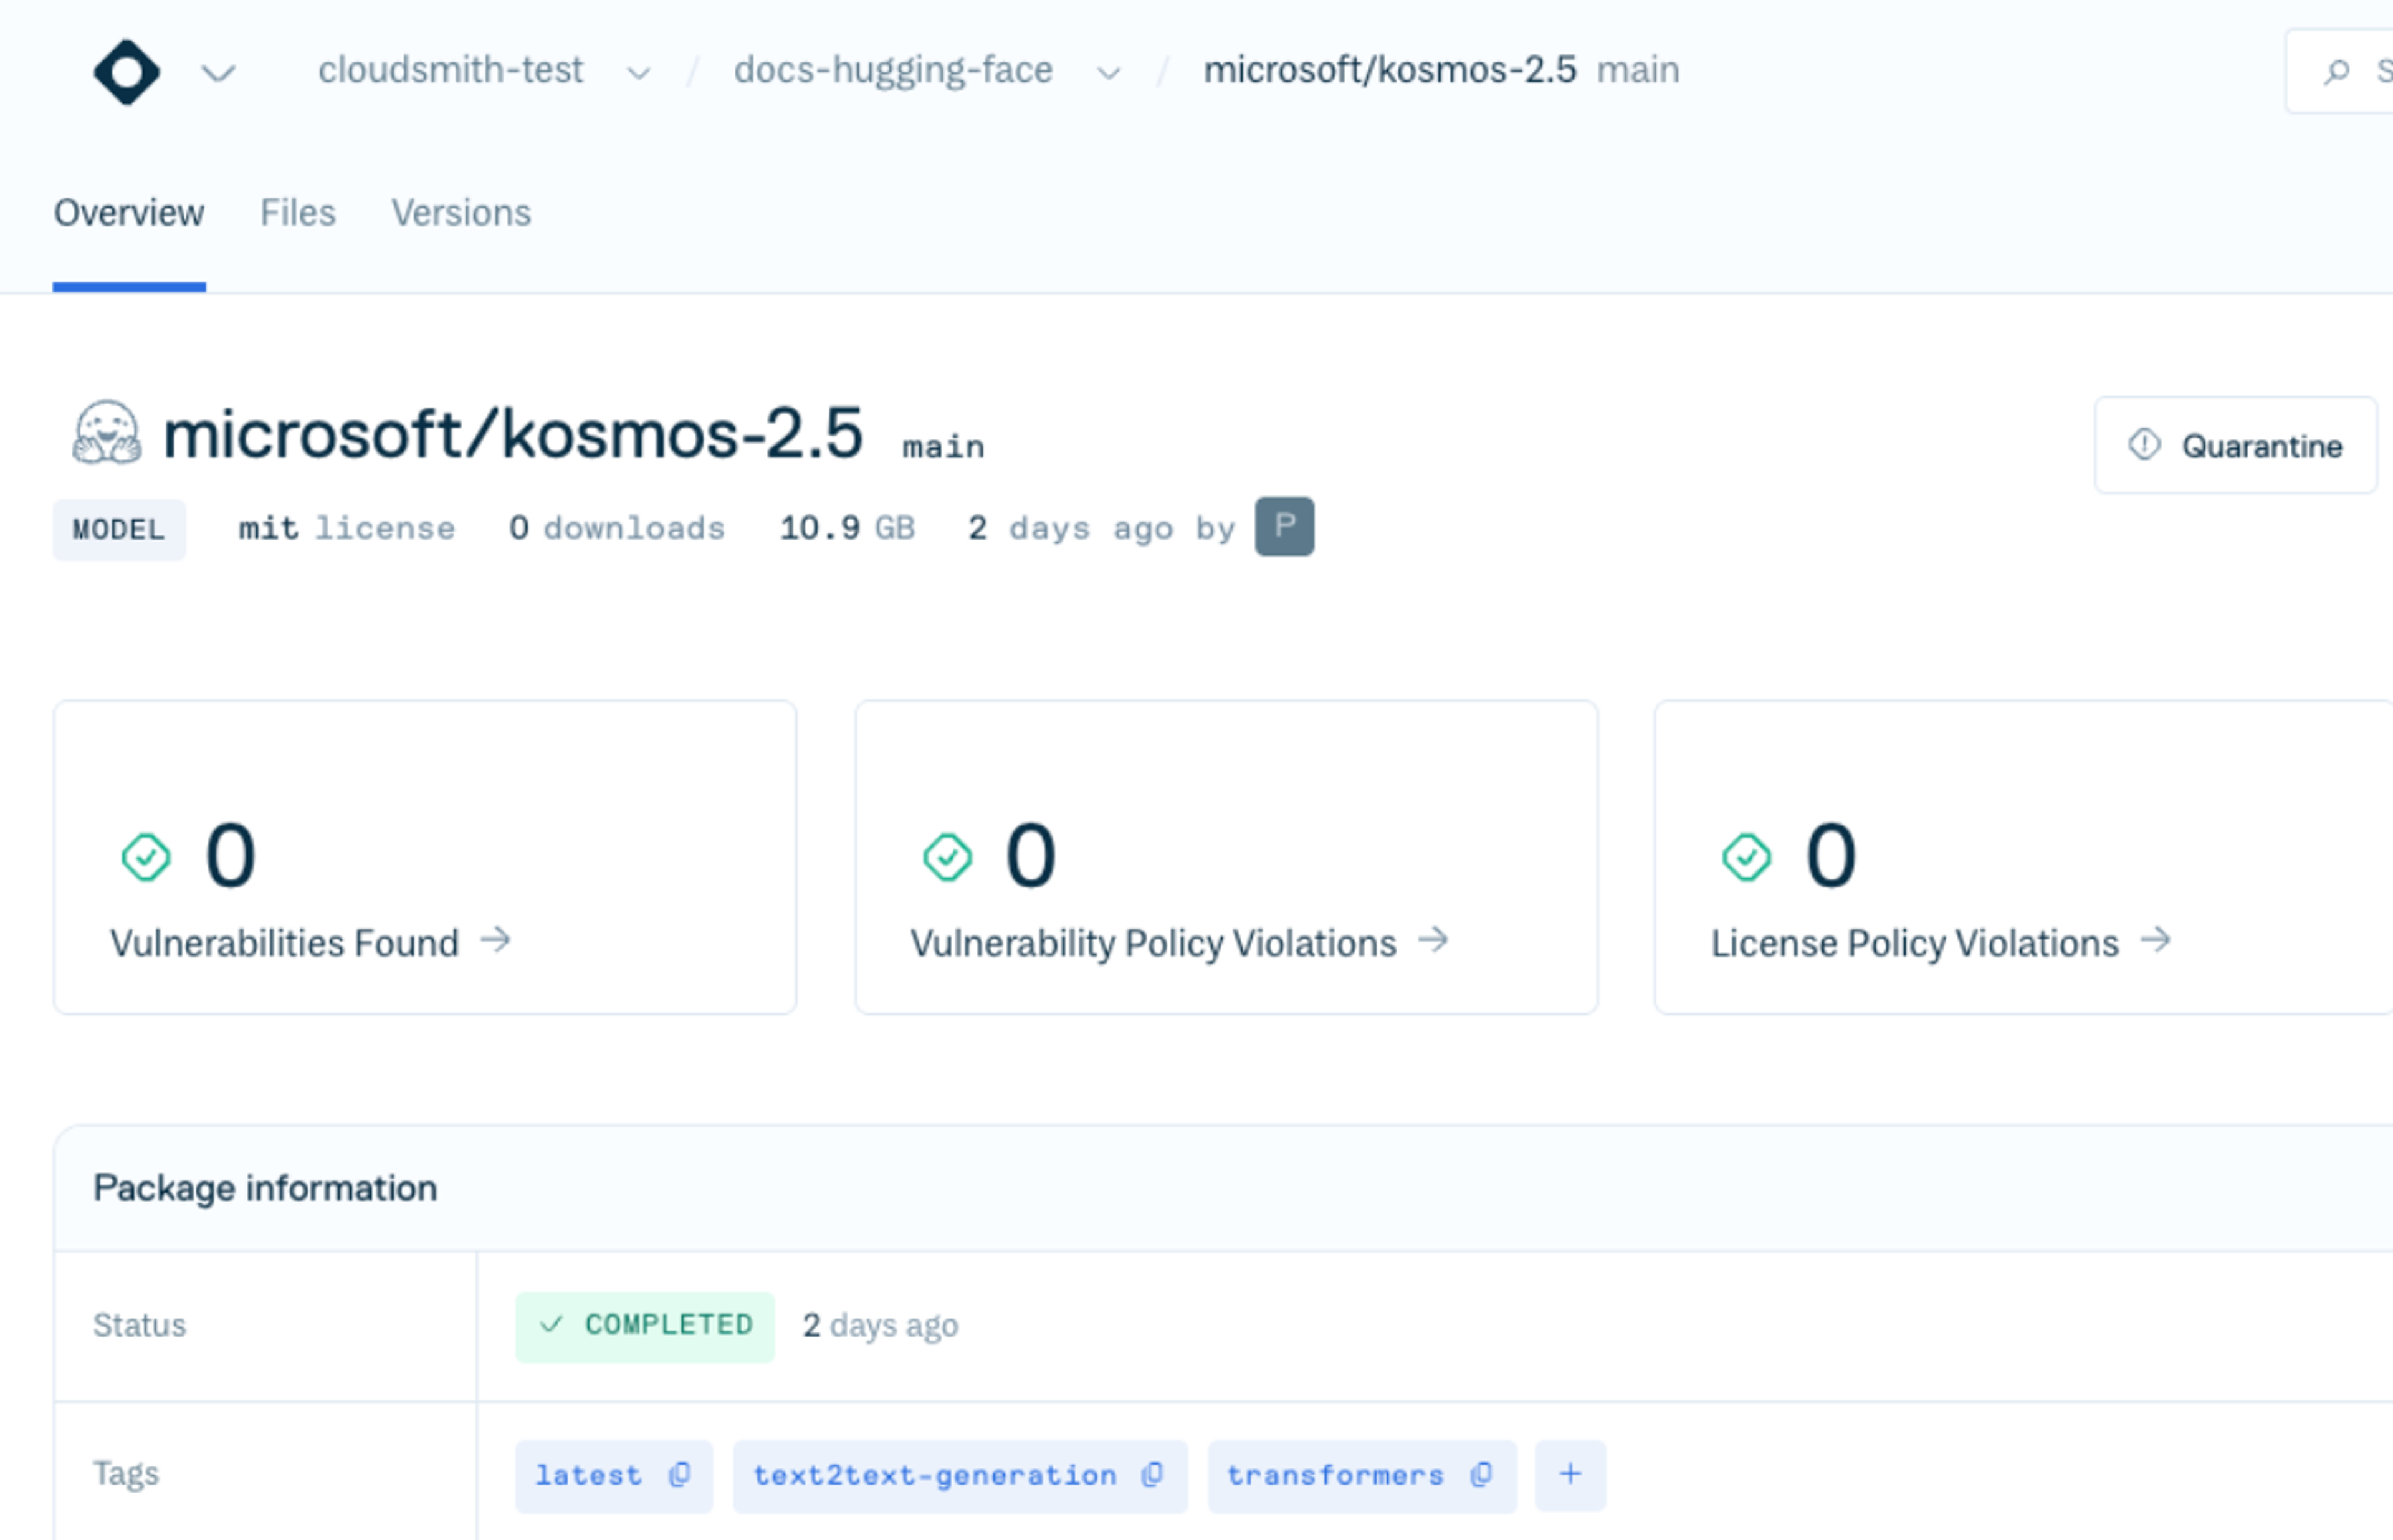Click the MODEL badge
The image size is (2393, 1540).
119,529
